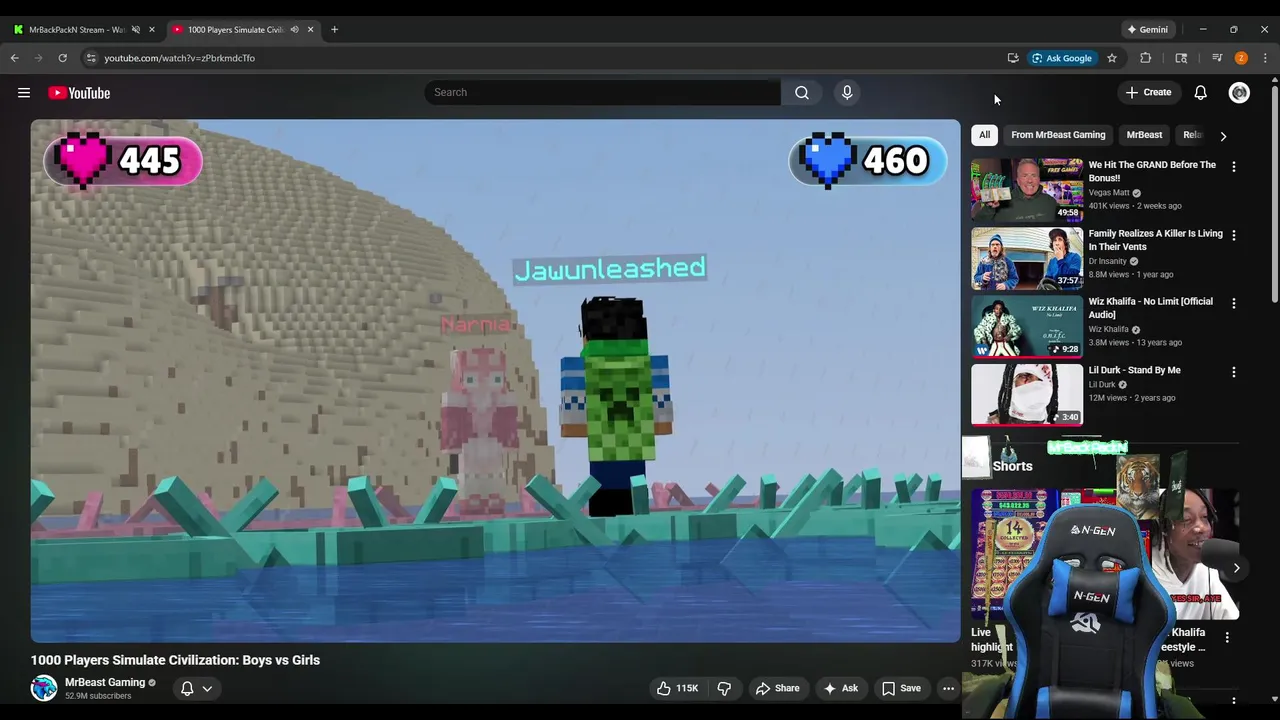Open the Gemini button in title bar
The image size is (1280, 720).
coord(1147,29)
